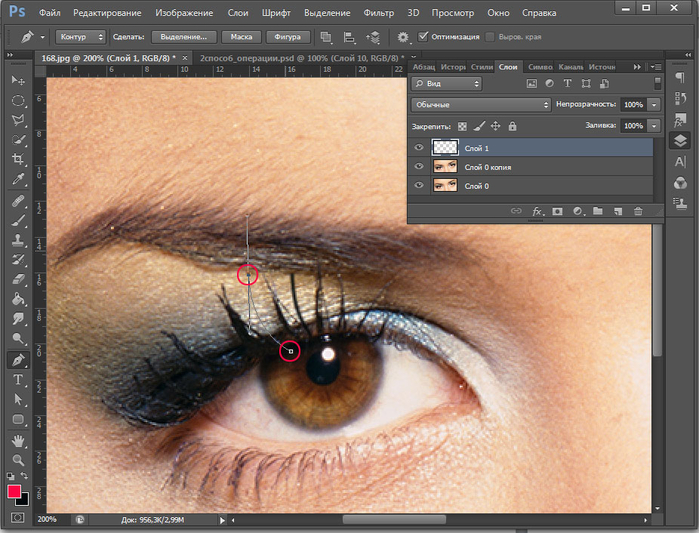This screenshot has height=533, width=699.
Task: Select the Eyedropper tool
Action: click(x=18, y=180)
